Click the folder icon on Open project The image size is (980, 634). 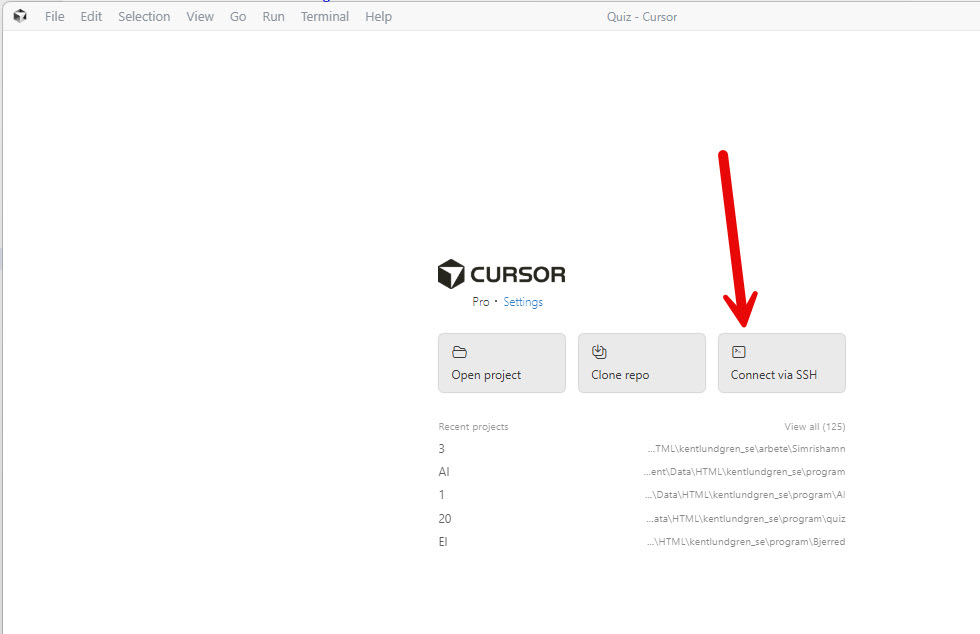click(x=459, y=352)
